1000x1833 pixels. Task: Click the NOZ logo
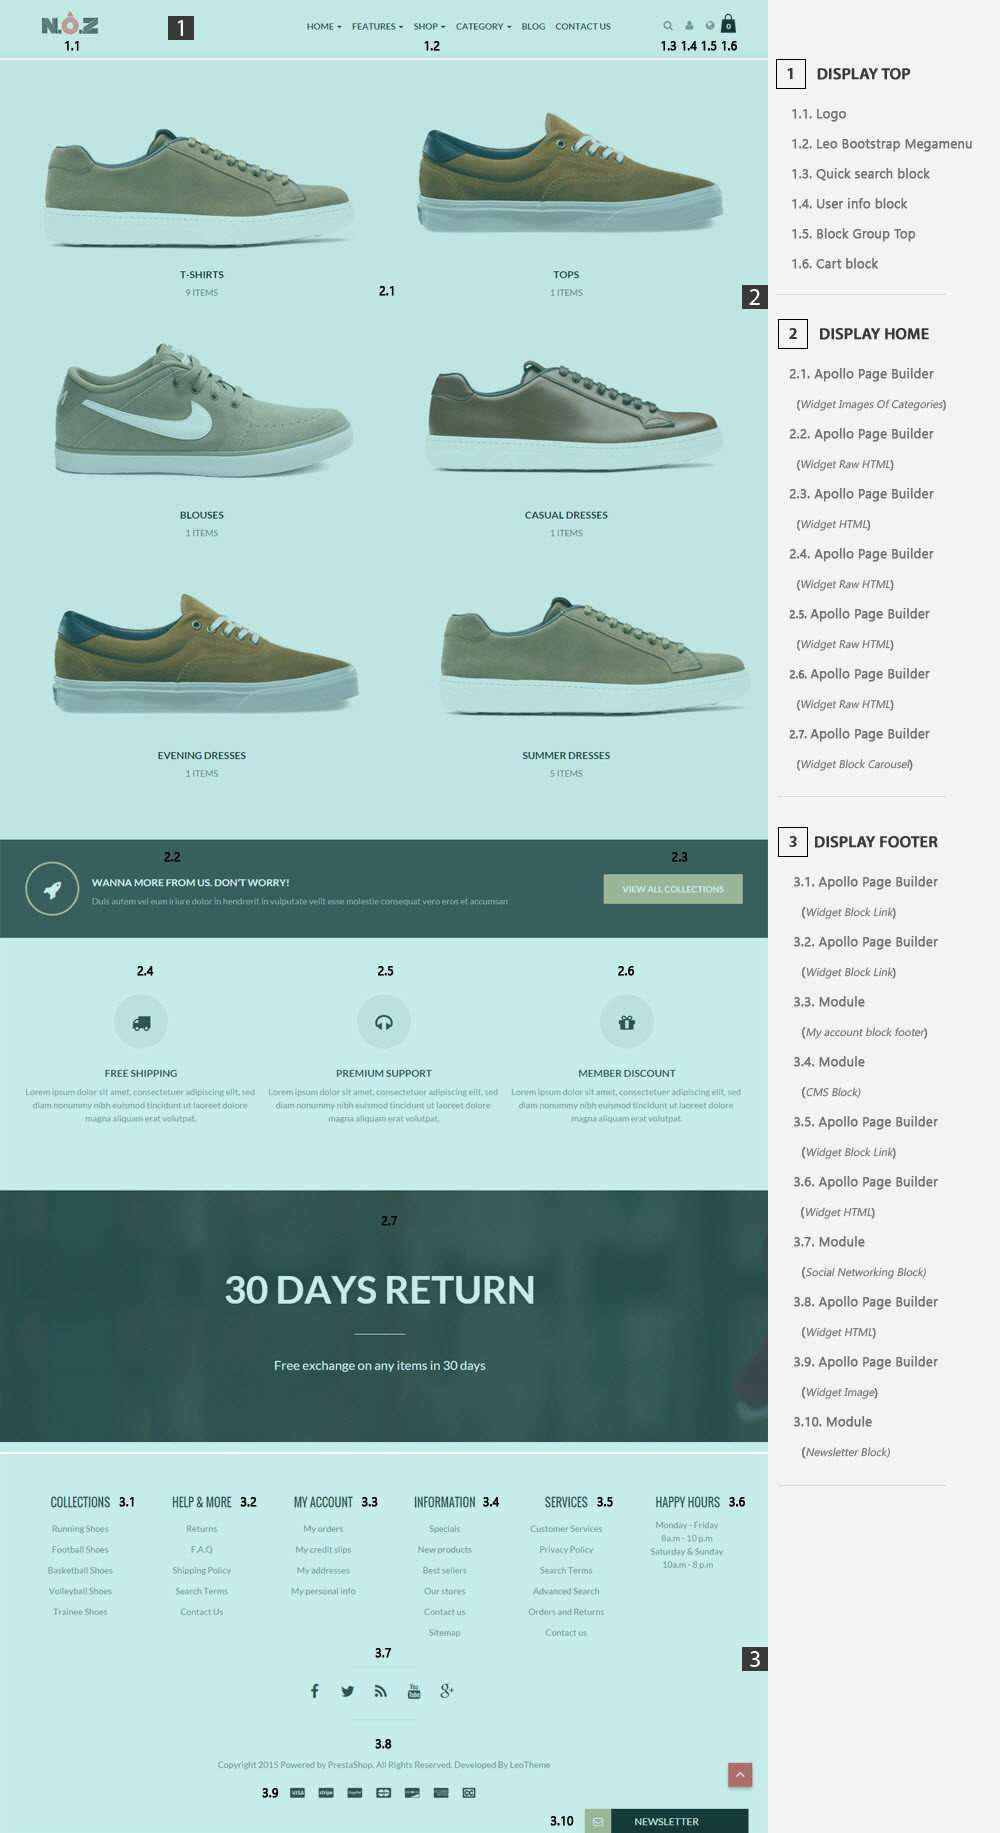tap(70, 25)
